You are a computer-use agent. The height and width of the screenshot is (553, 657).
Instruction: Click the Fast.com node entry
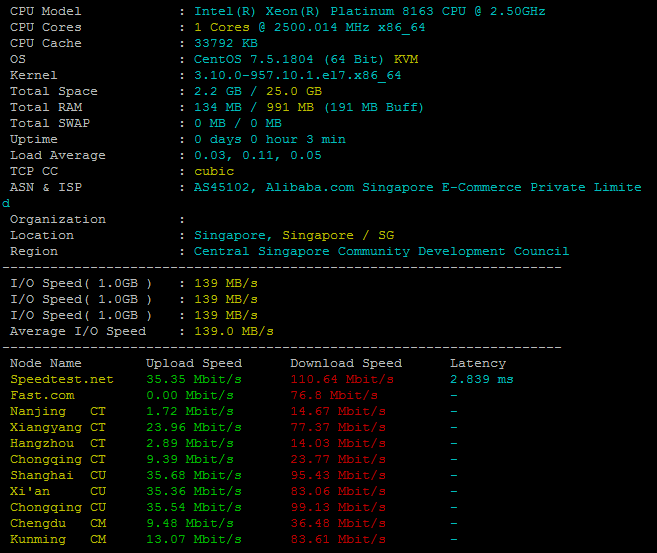click(x=42, y=395)
